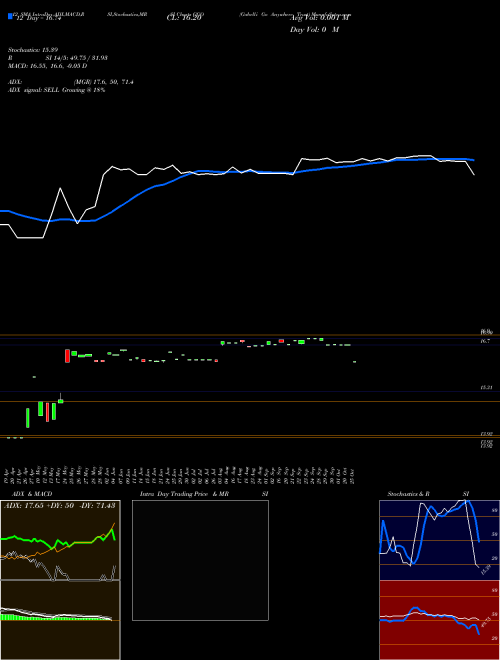Click the "Day Vol: 0 M" label
Viewport: 500px width, 660px height.
coord(314,30)
